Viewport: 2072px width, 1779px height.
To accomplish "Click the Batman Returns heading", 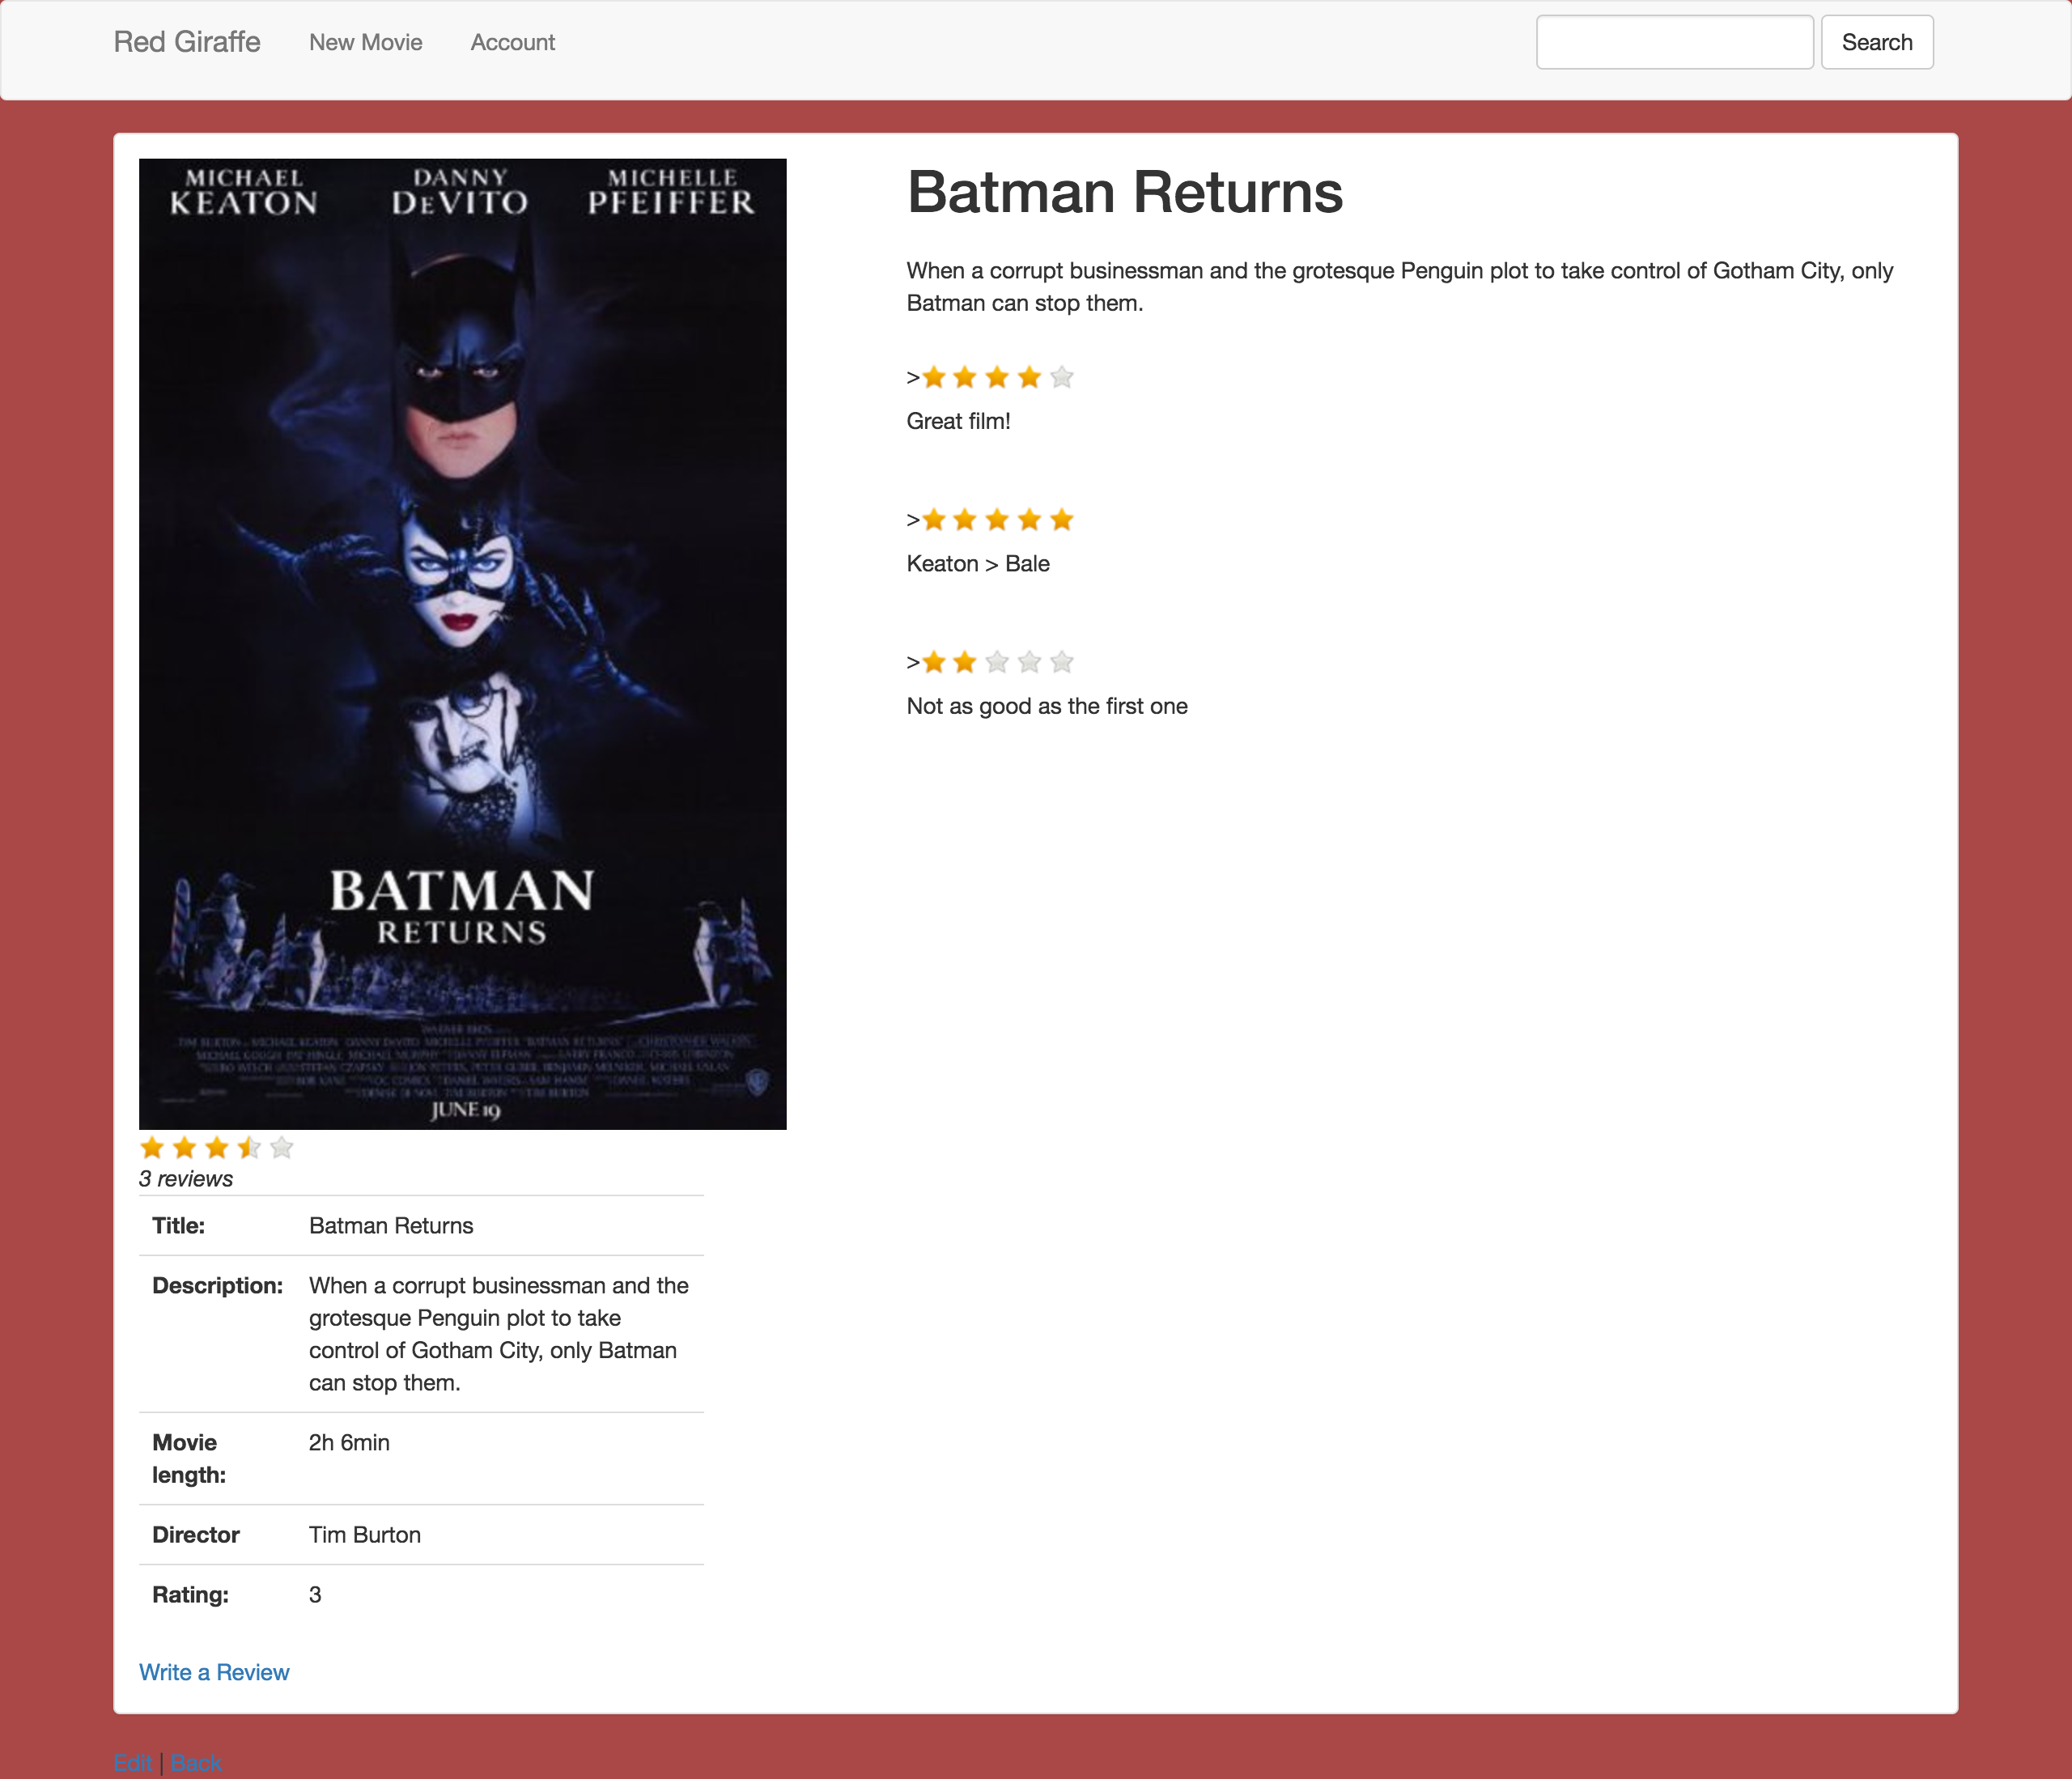I will (1125, 192).
